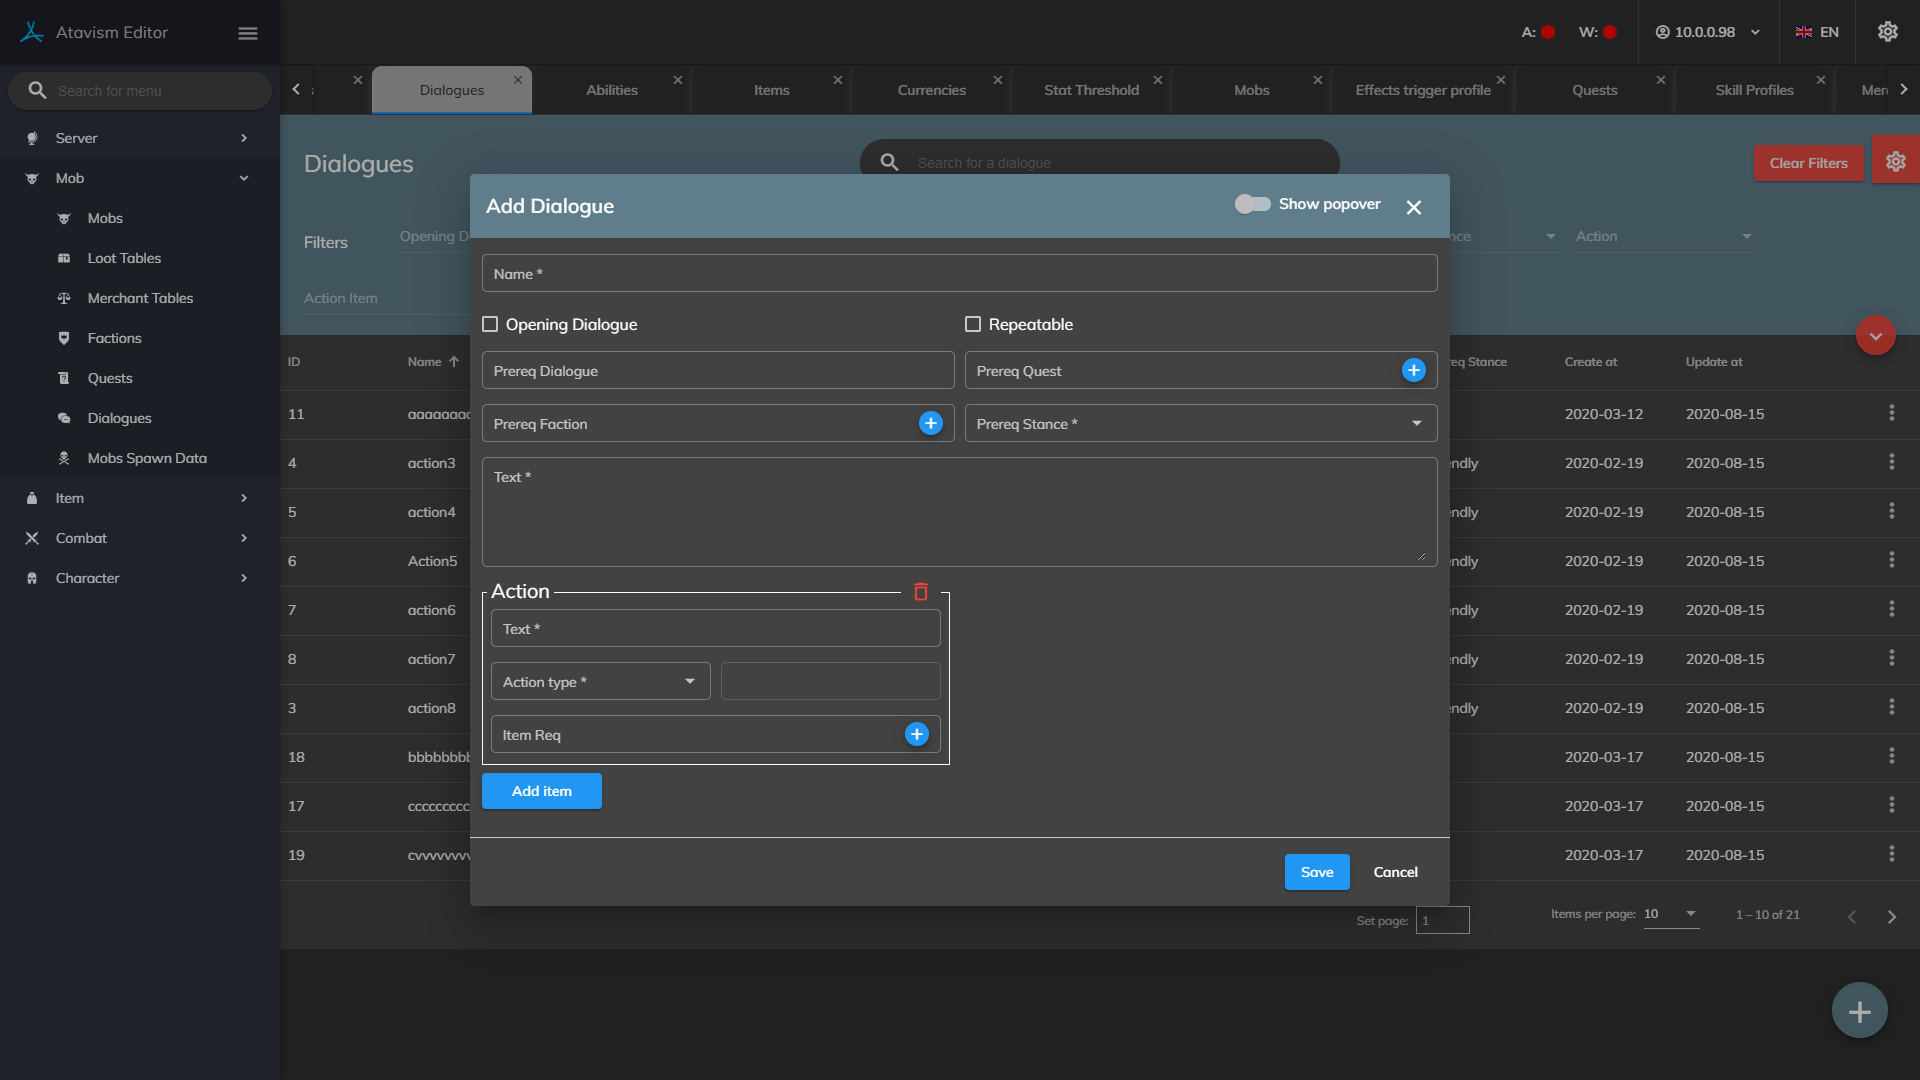The height and width of the screenshot is (1080, 1920).
Task: Open the Action type dropdown
Action: click(x=600, y=682)
